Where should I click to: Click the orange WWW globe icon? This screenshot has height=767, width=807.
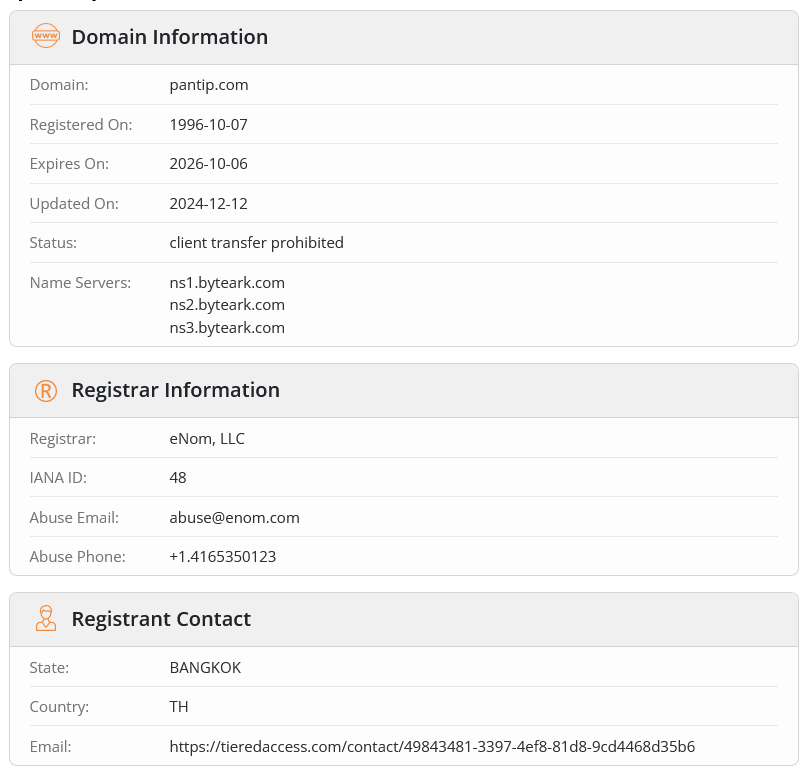(46, 37)
